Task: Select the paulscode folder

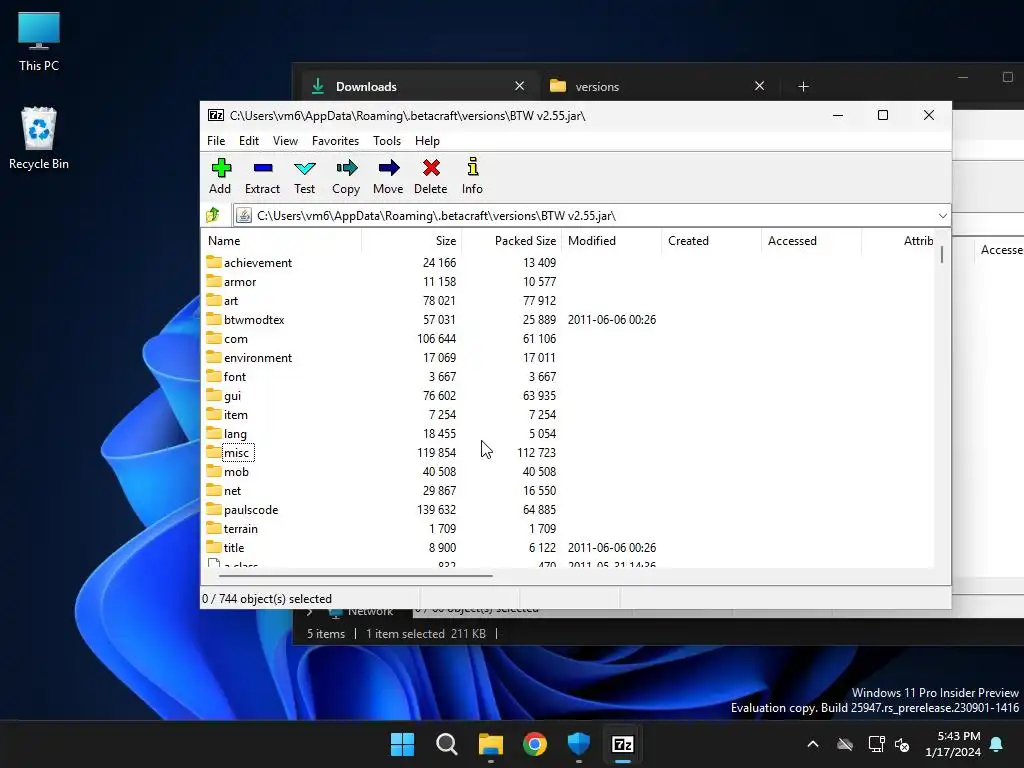Action: pyautogui.click(x=251, y=510)
